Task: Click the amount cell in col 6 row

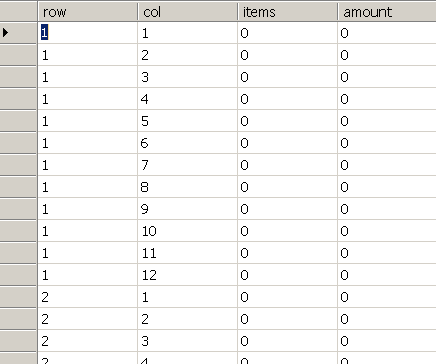Action: pos(387,143)
